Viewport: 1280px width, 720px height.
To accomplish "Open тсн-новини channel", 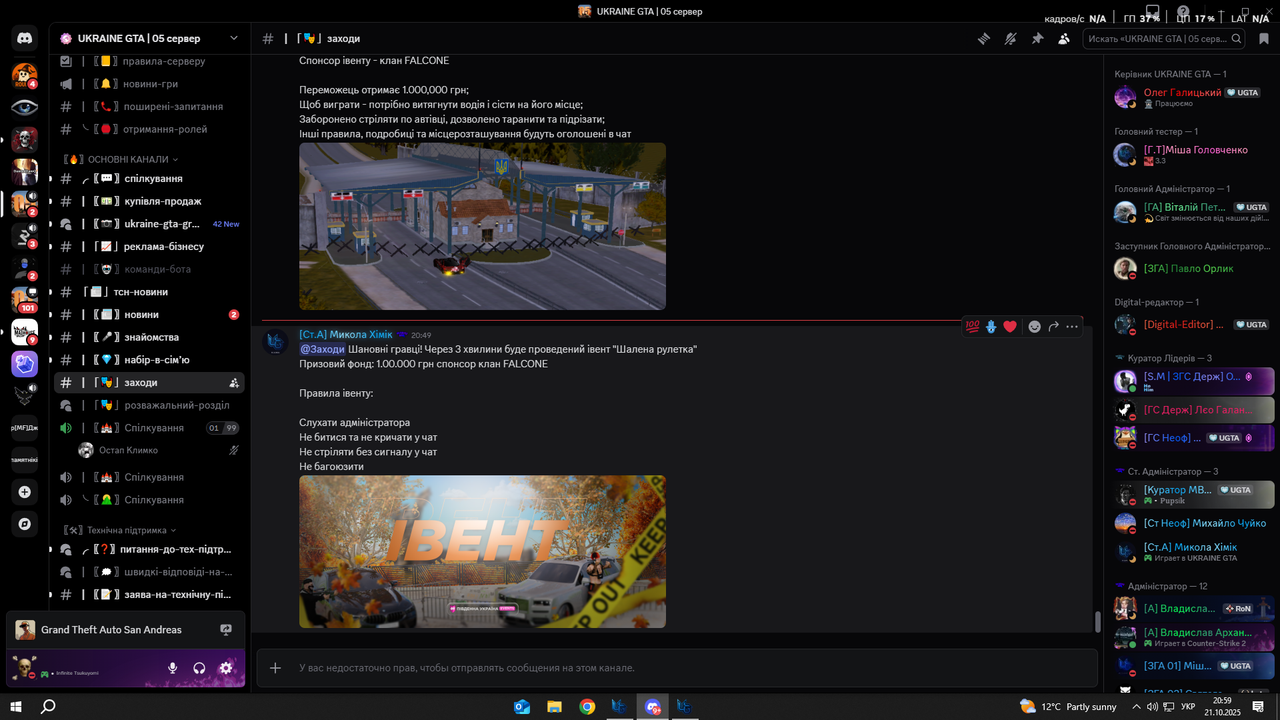I will pyautogui.click(x=149, y=292).
